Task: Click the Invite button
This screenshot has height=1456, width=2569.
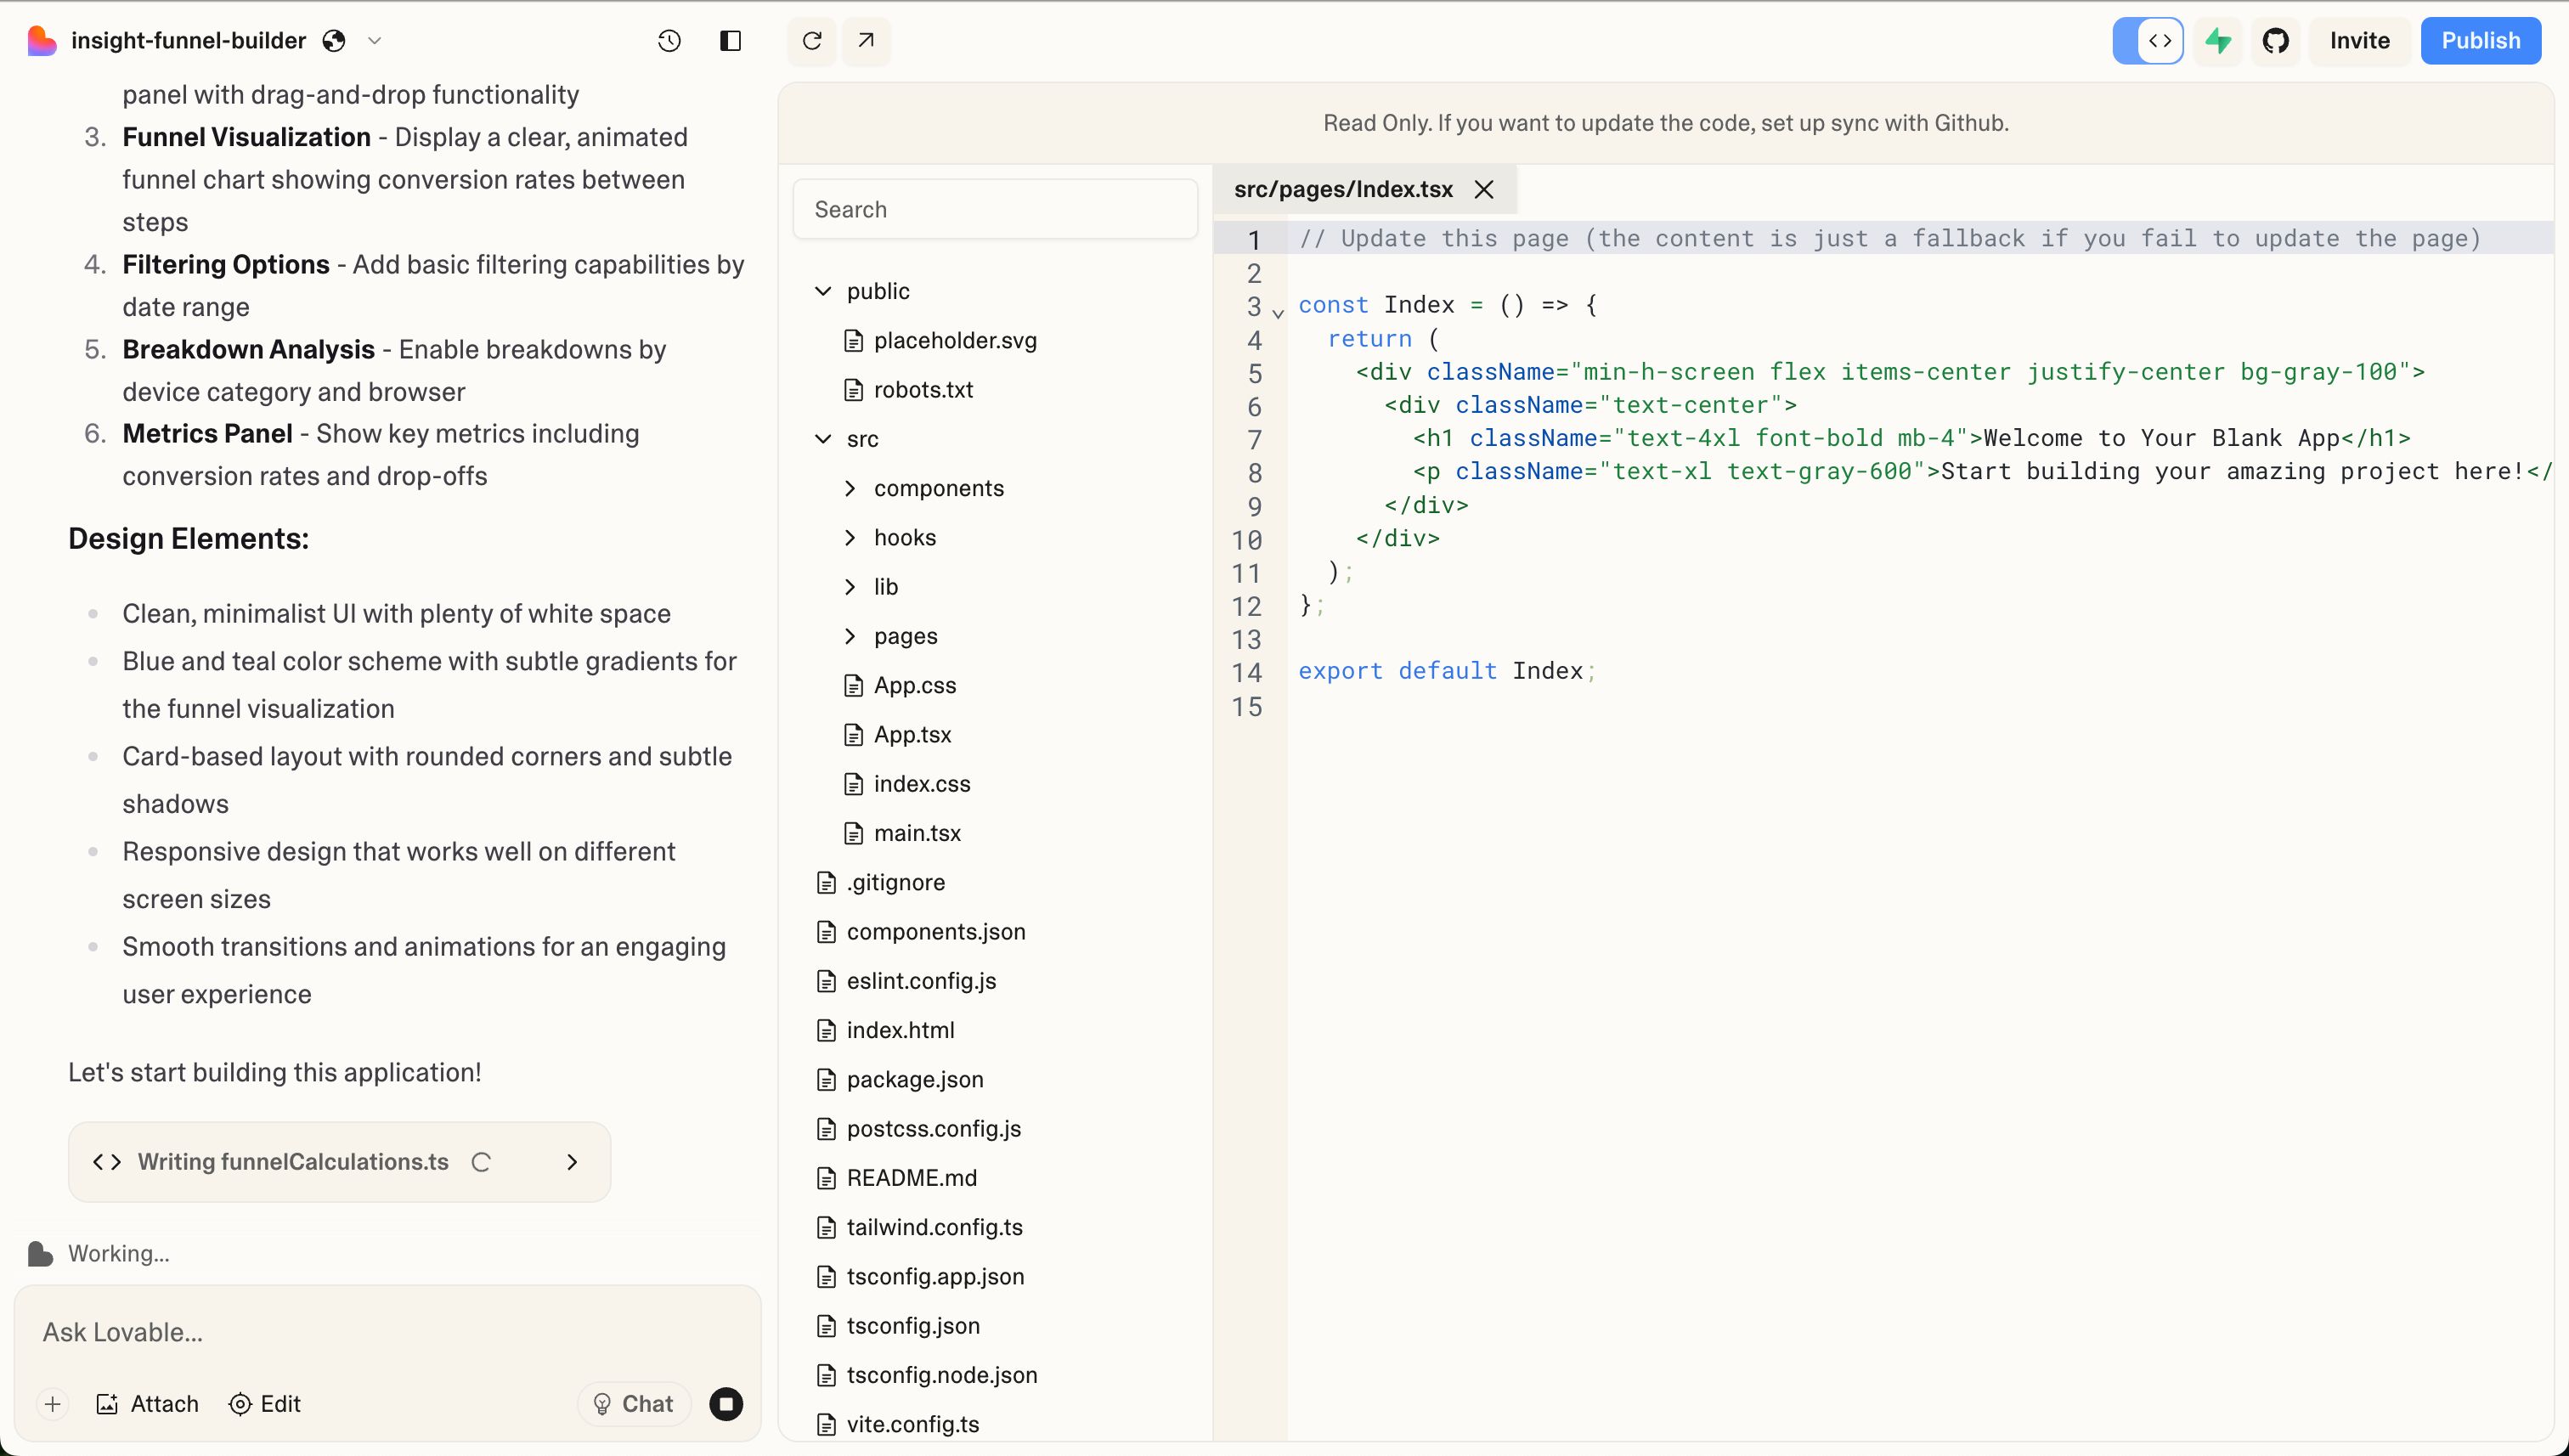Action: [2359, 41]
